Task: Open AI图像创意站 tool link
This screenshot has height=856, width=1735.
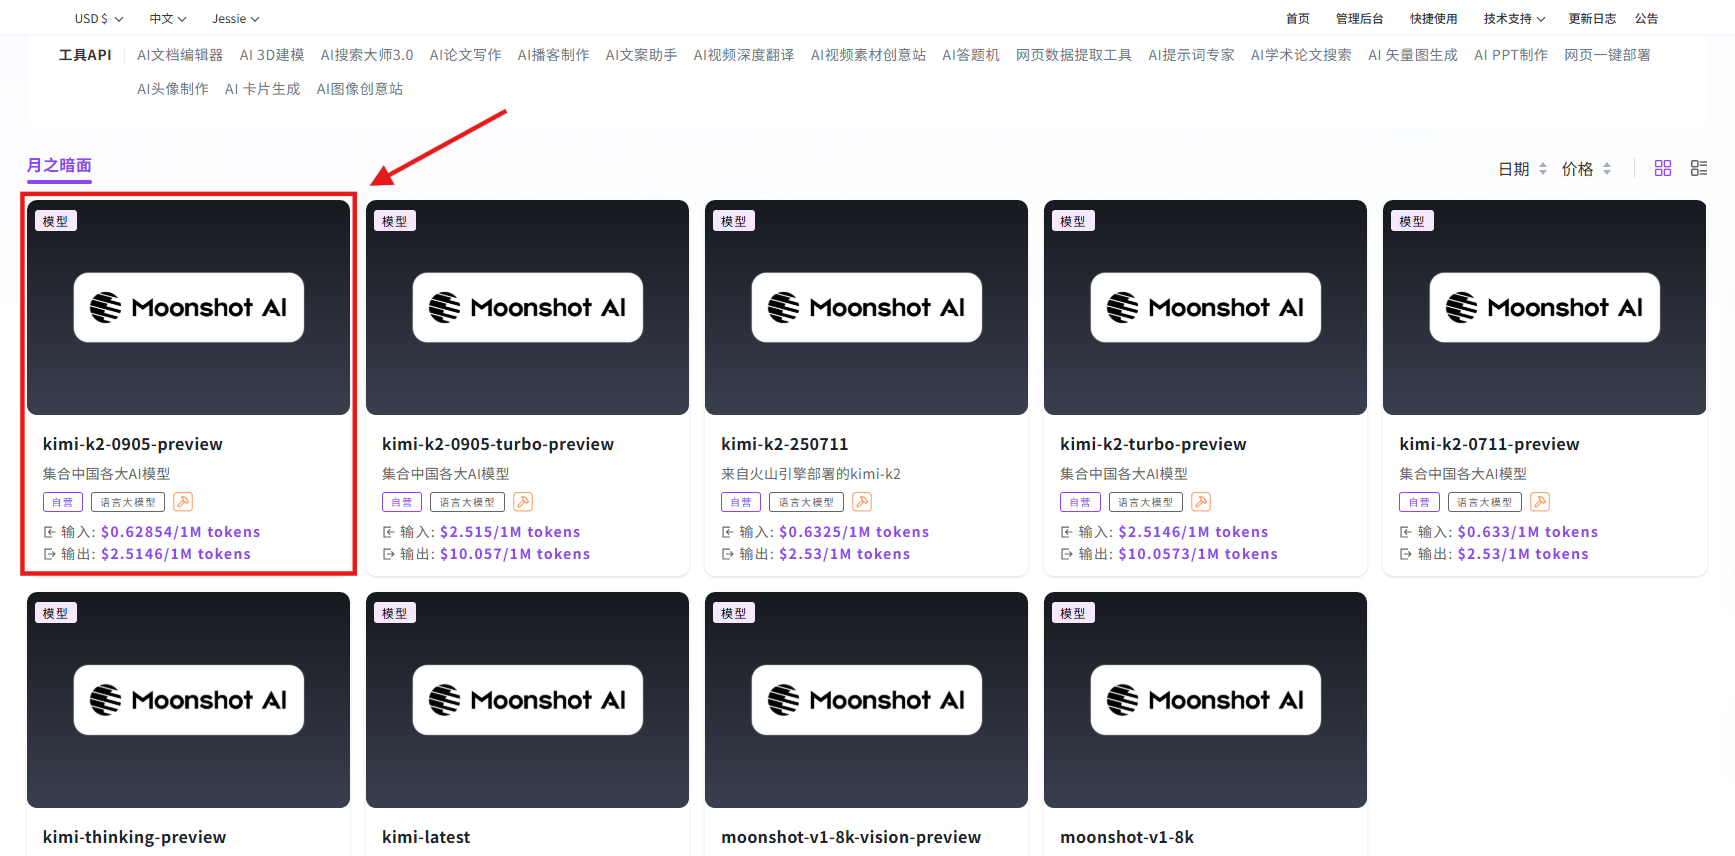Action: 360,89
